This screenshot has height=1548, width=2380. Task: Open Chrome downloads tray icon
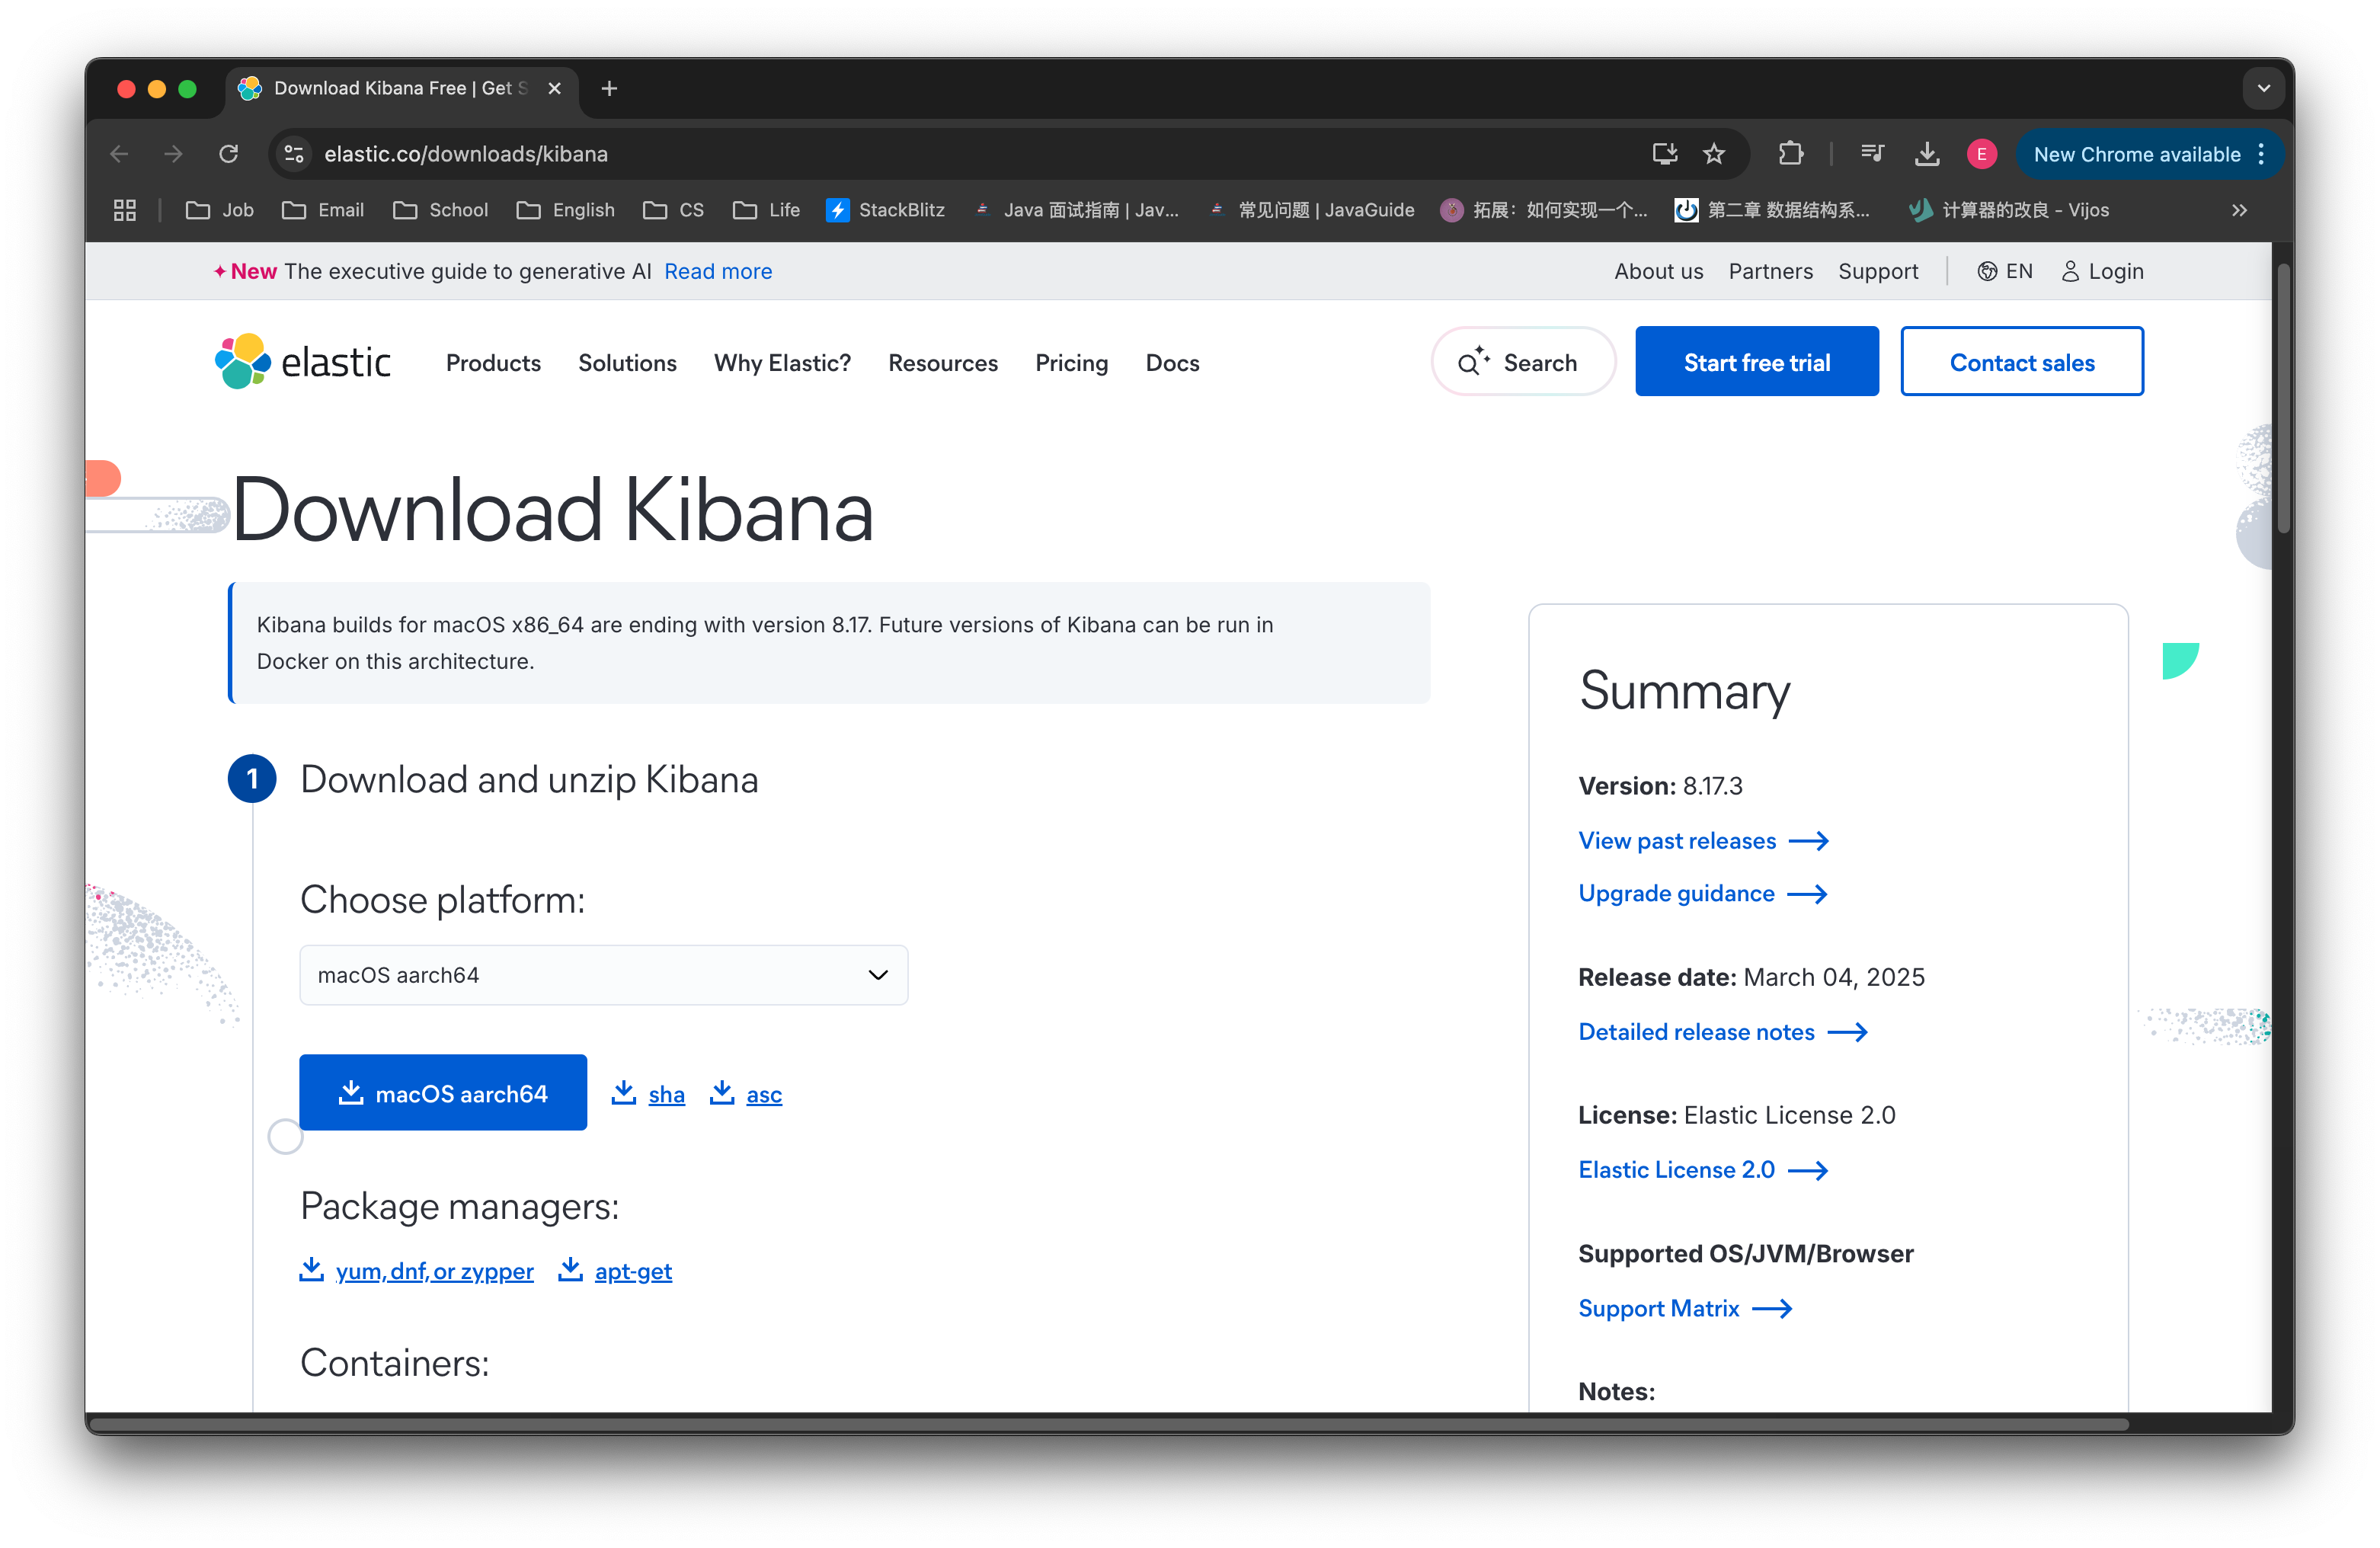click(1926, 154)
